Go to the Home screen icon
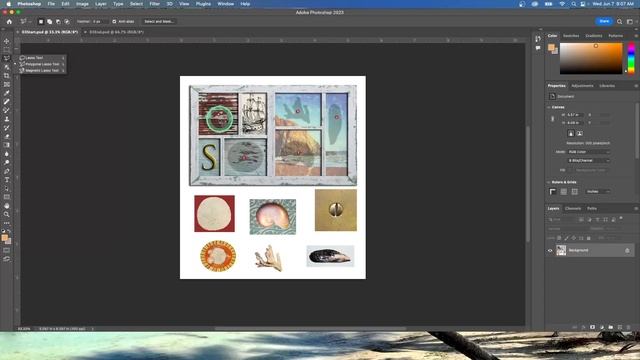 [x=9, y=21]
